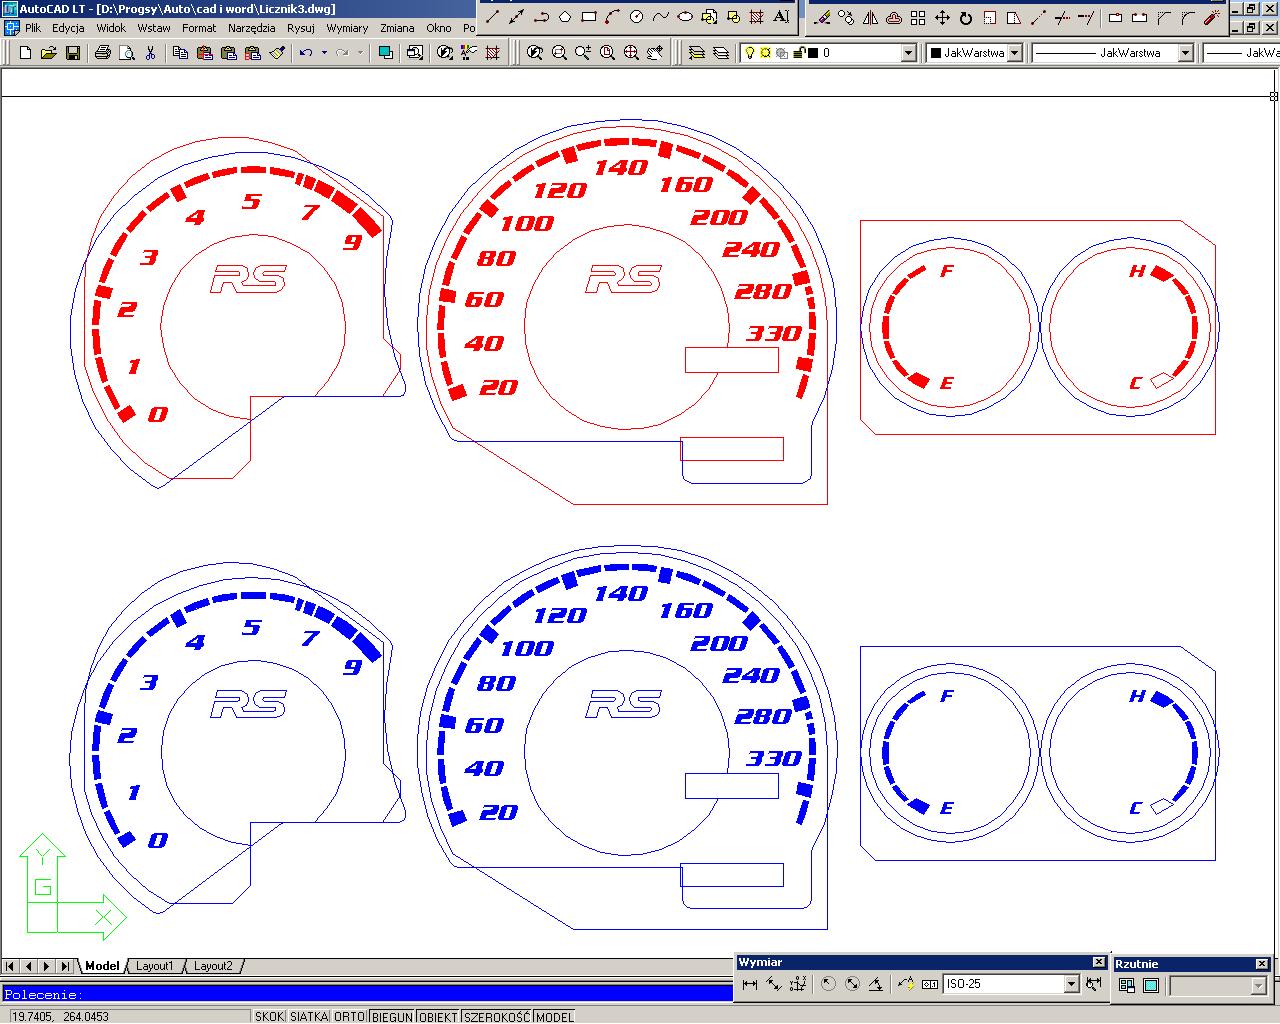Select the Arc tool in the Draw toolbar

613,17
